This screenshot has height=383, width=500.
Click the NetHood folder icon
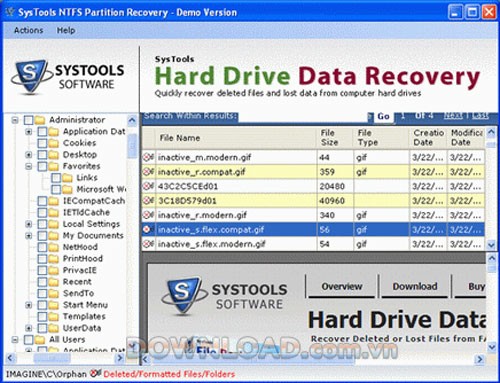[53, 247]
